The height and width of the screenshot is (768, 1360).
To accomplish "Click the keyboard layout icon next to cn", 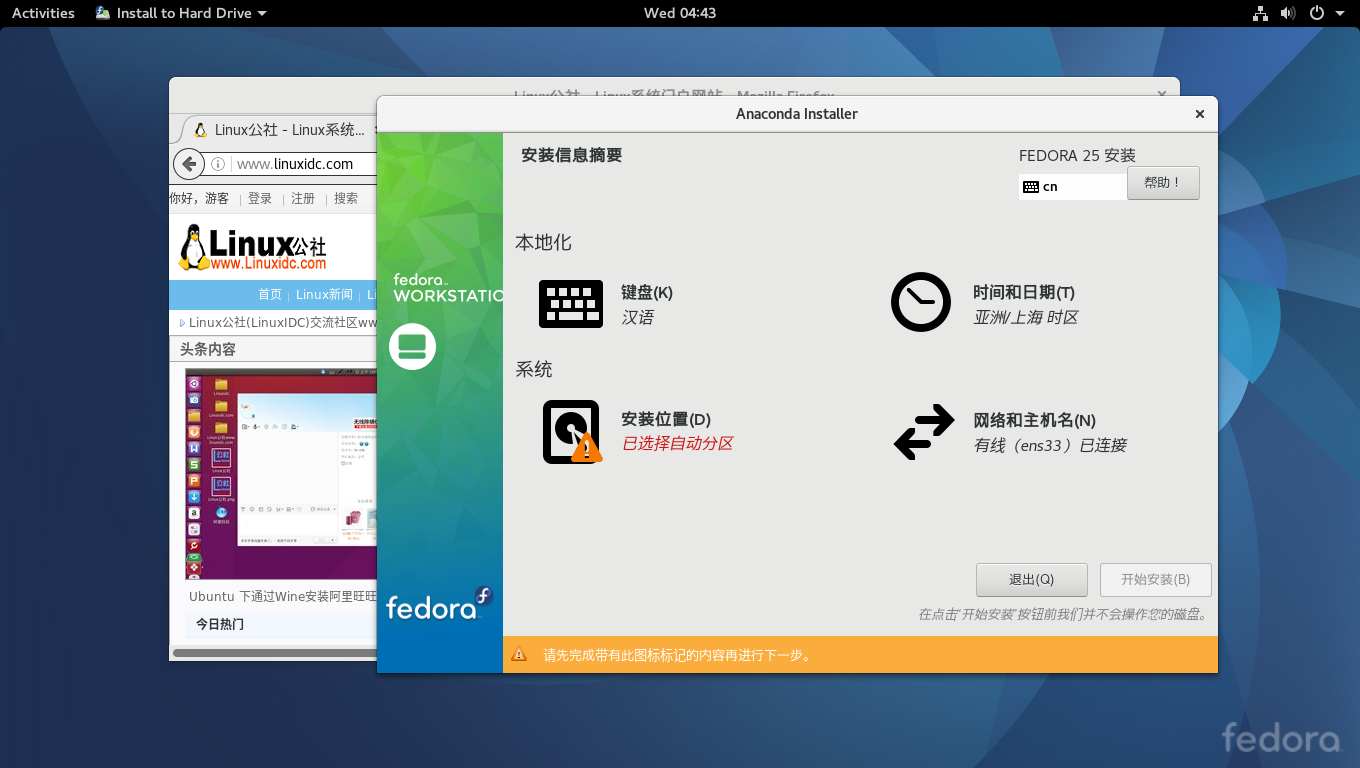I will point(1031,187).
